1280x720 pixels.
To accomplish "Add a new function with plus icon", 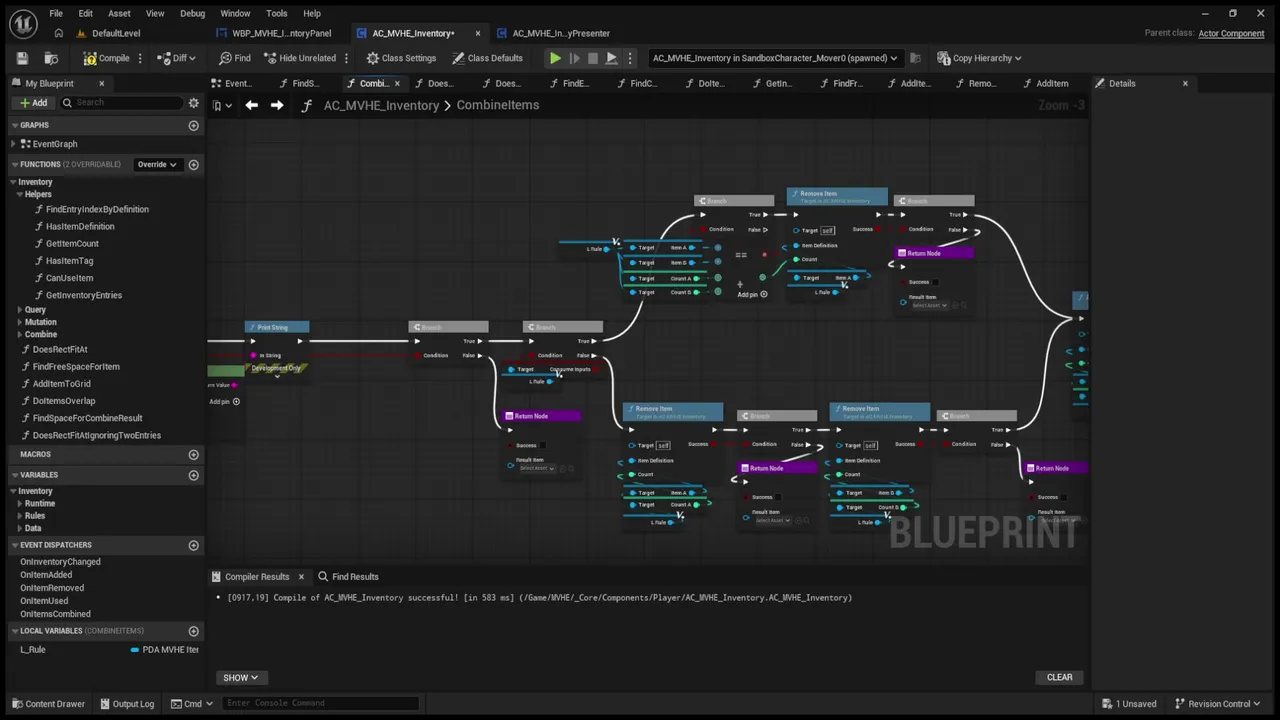I will 194,164.
